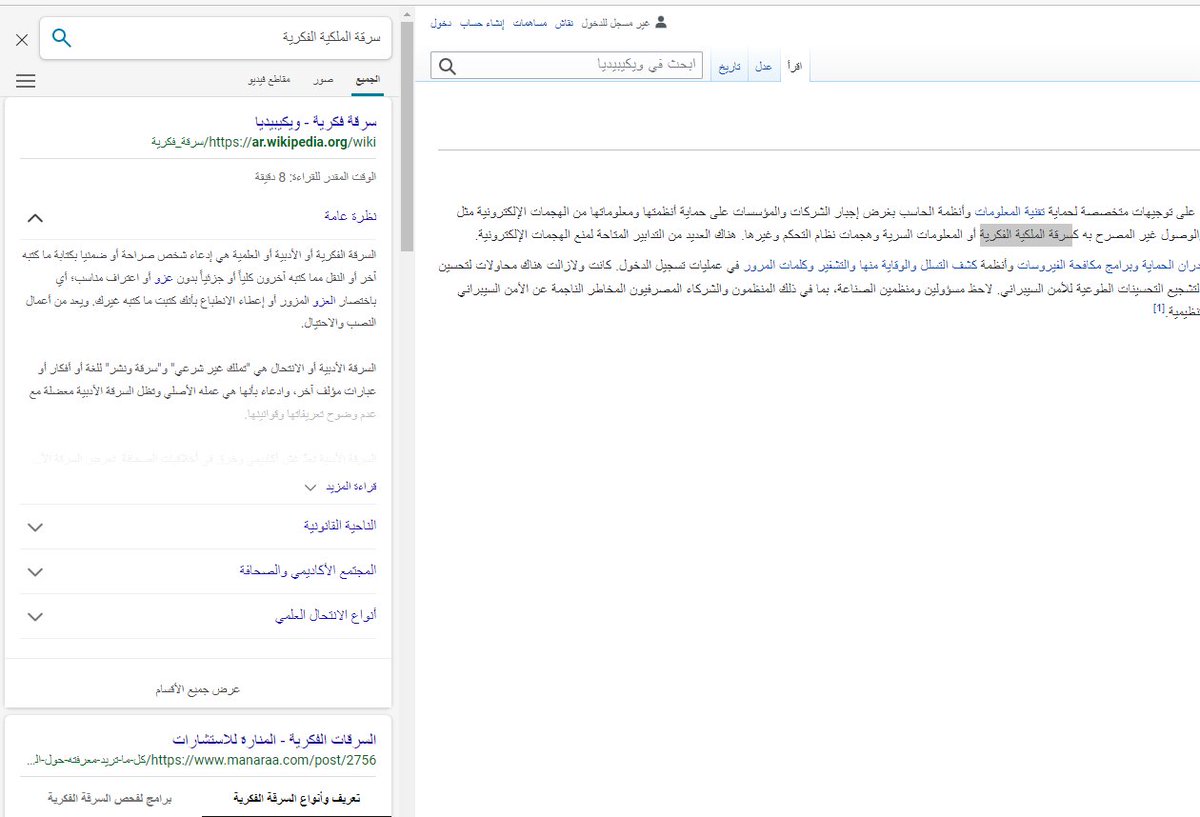Close the sidebar search panel with the X
The height and width of the screenshot is (817, 1200).
(x=22, y=40)
